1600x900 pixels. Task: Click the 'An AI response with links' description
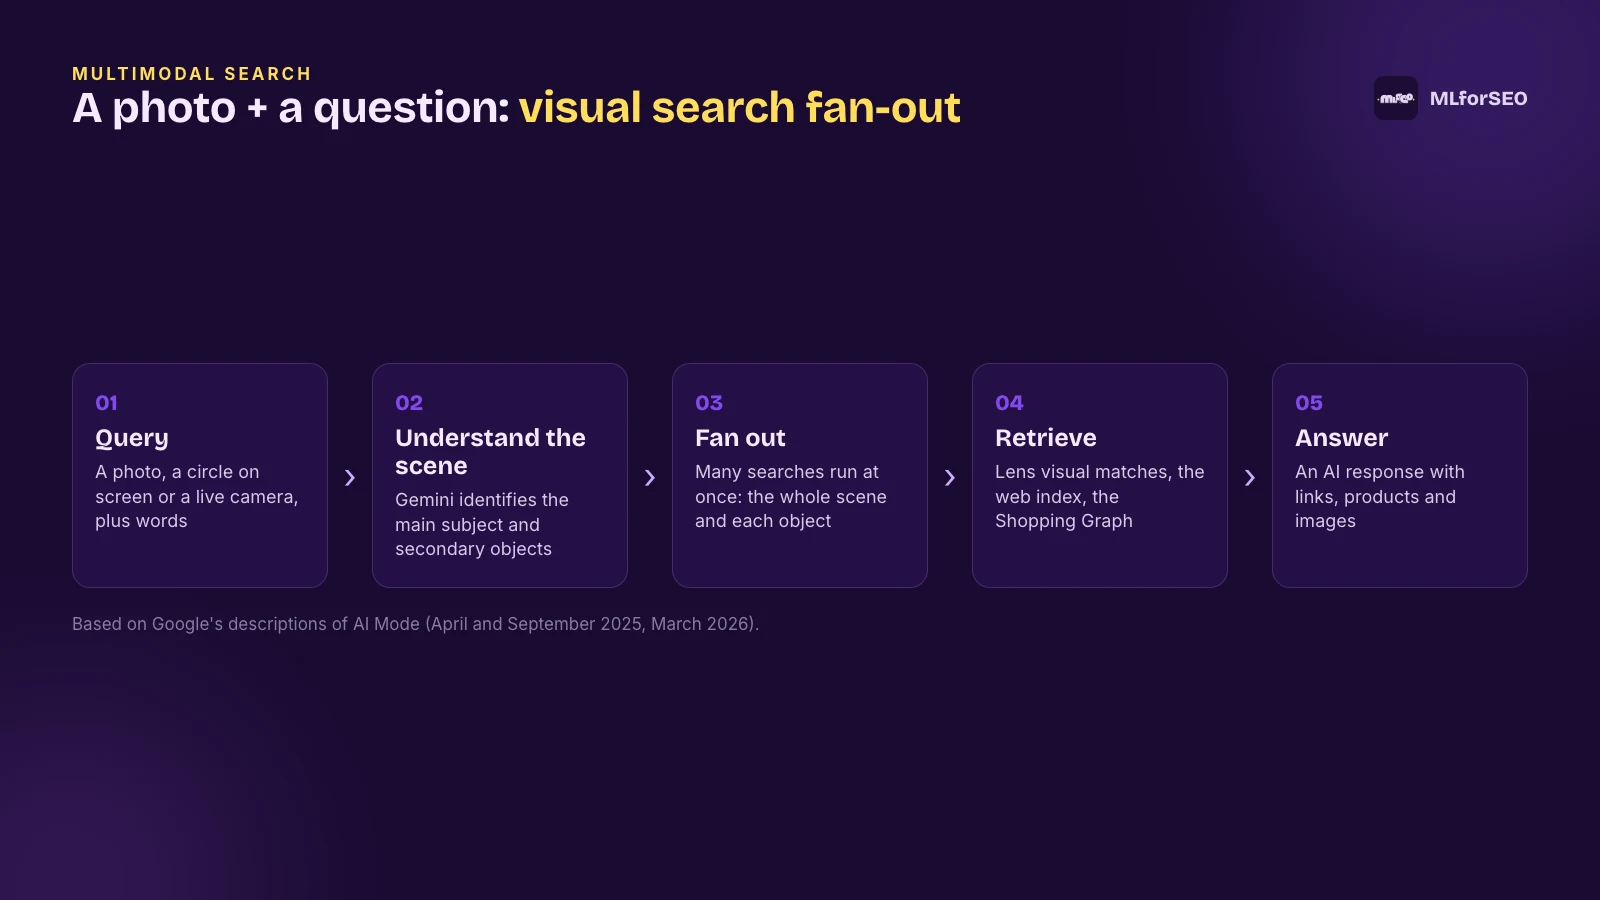(x=1380, y=496)
